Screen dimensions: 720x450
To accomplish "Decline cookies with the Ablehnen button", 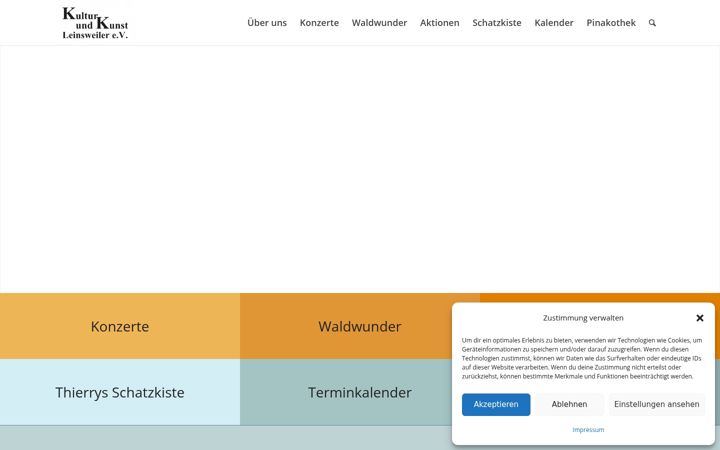I will click(569, 405).
